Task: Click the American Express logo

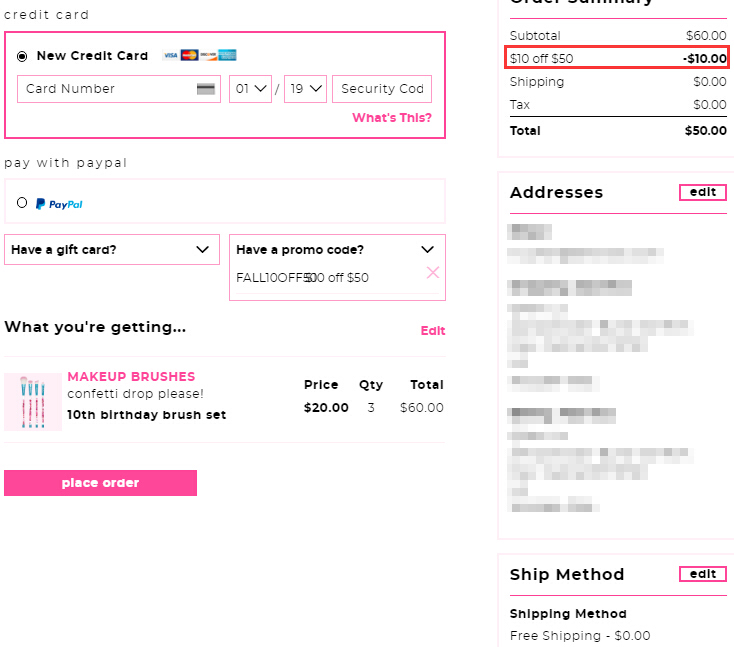Action: (x=227, y=55)
